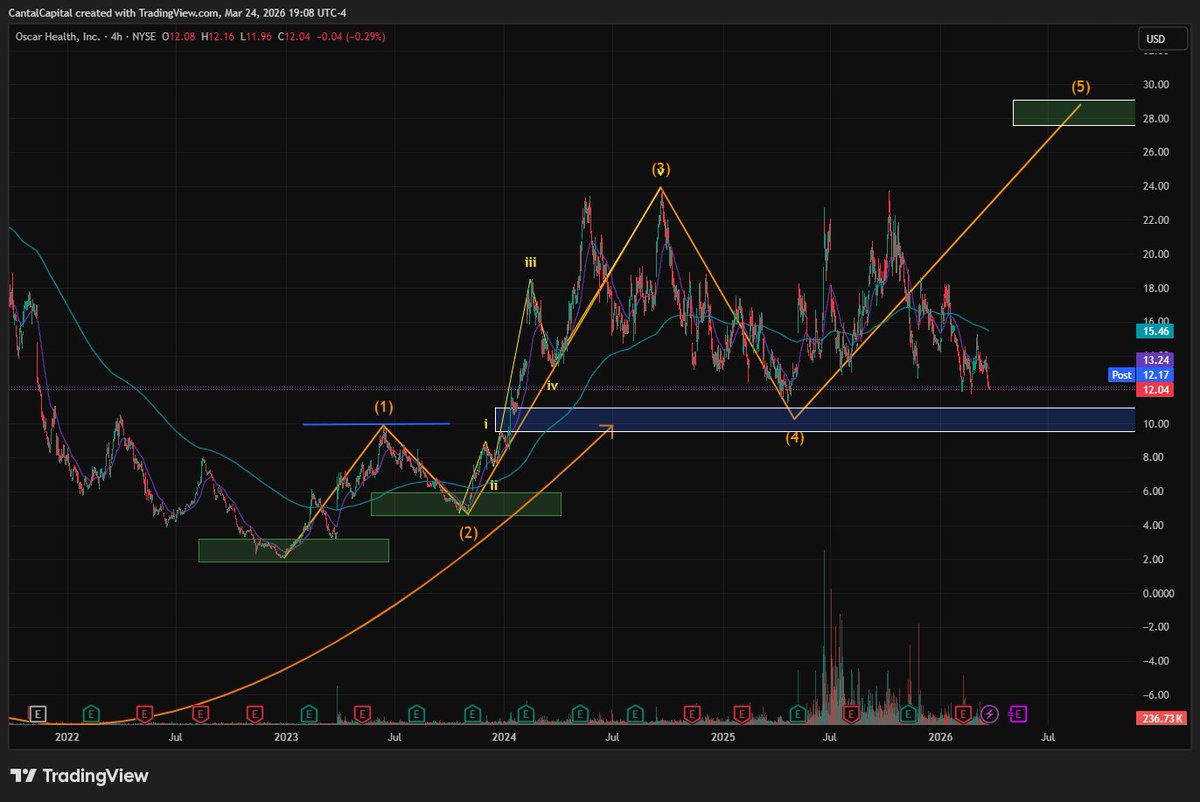This screenshot has width=1200, height=802.
Task: Click the earnings E badge at far bottom left
Action: pos(37,713)
